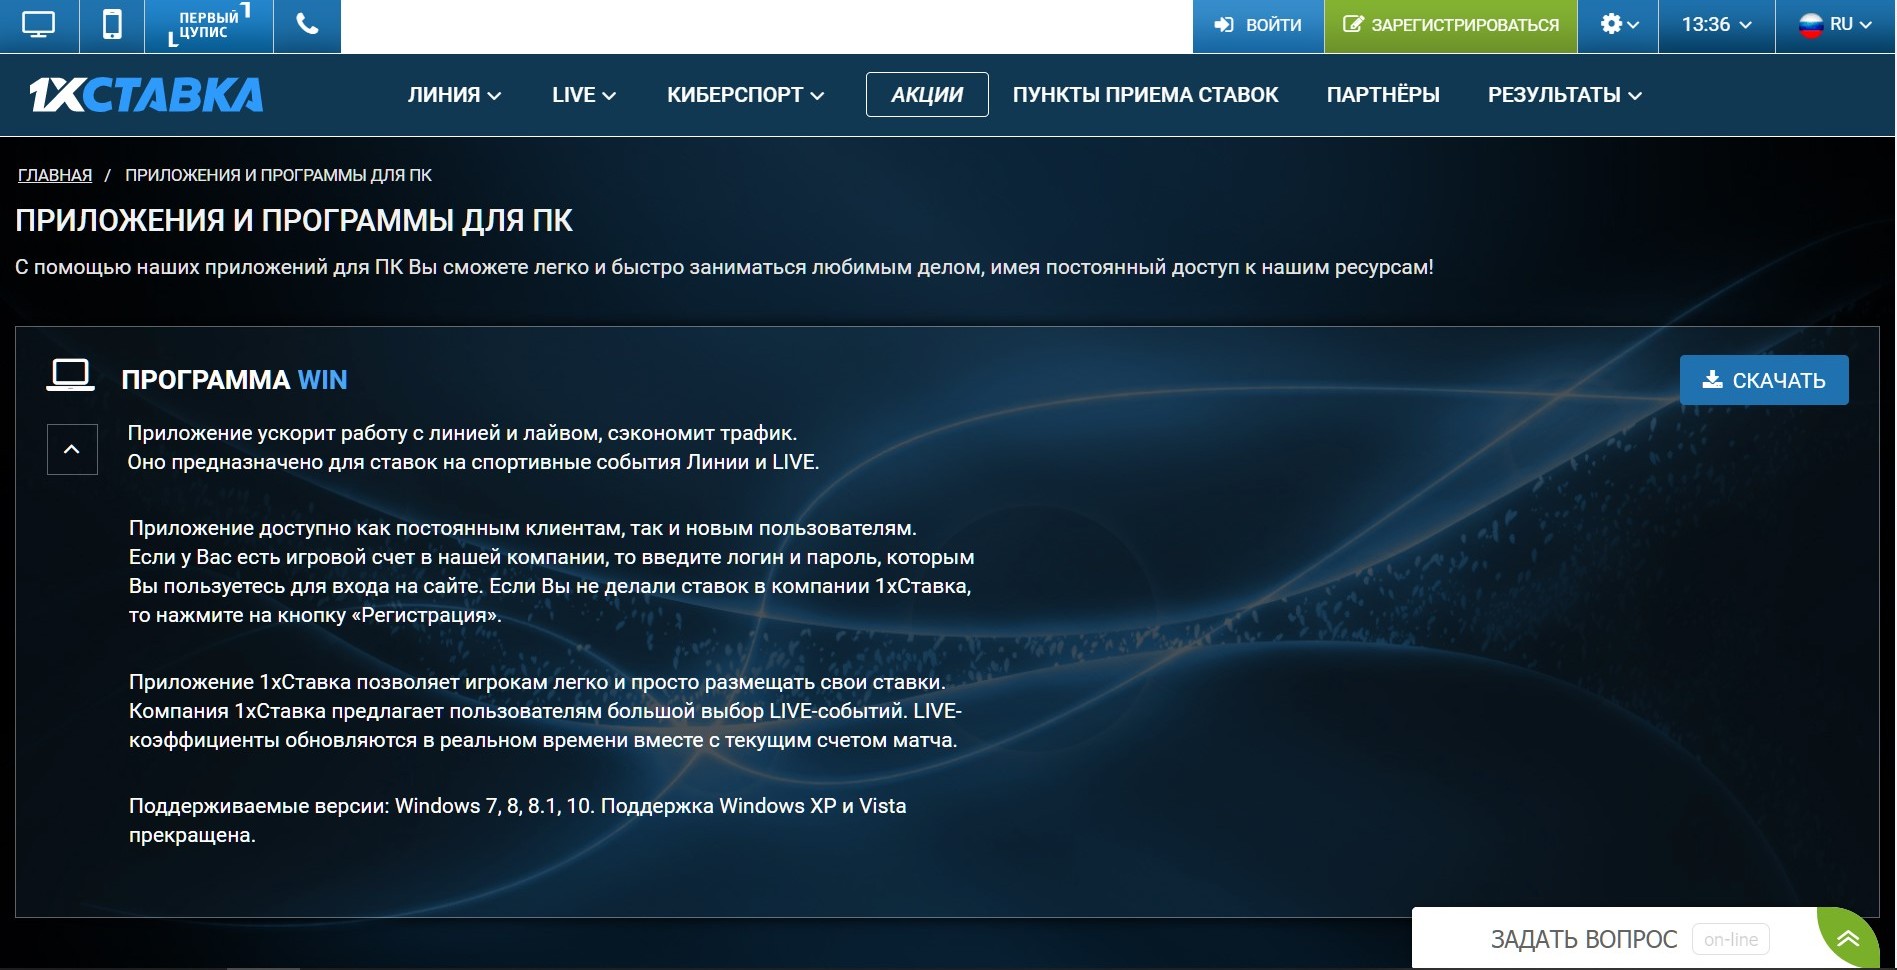Expand the LIVE menu
The width and height of the screenshot is (1897, 970).
pos(584,95)
